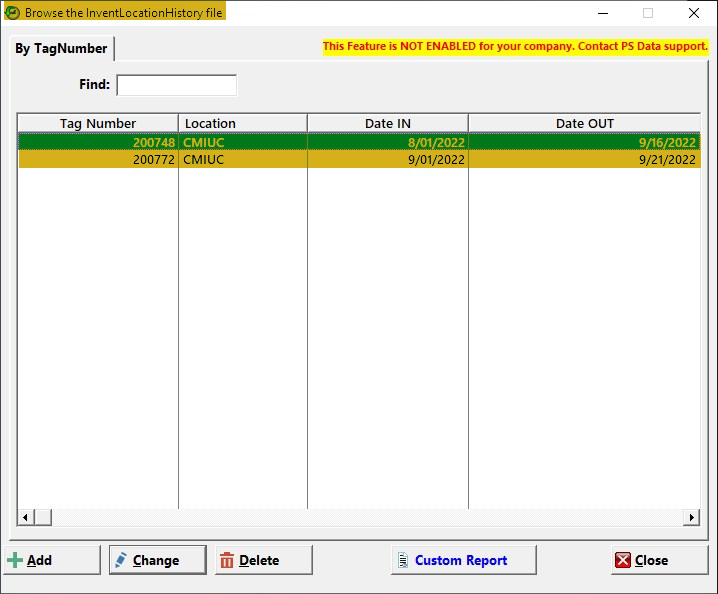Click the horizontal scrollbar thumb

click(x=43, y=518)
